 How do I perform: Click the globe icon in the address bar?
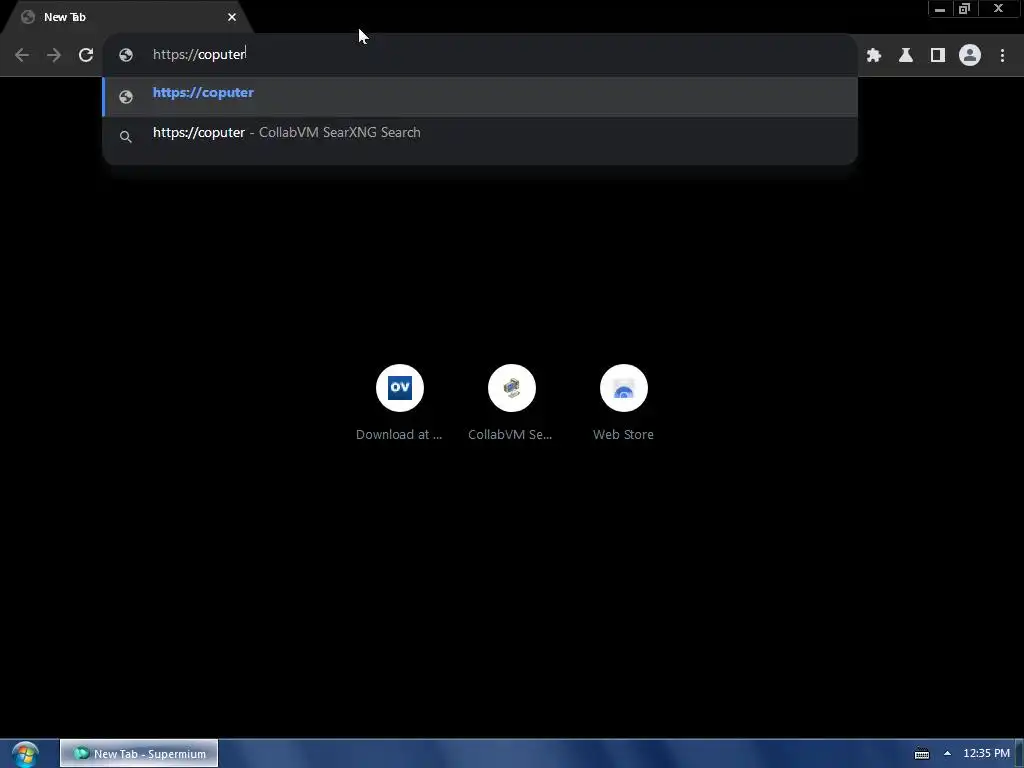[x=126, y=55]
